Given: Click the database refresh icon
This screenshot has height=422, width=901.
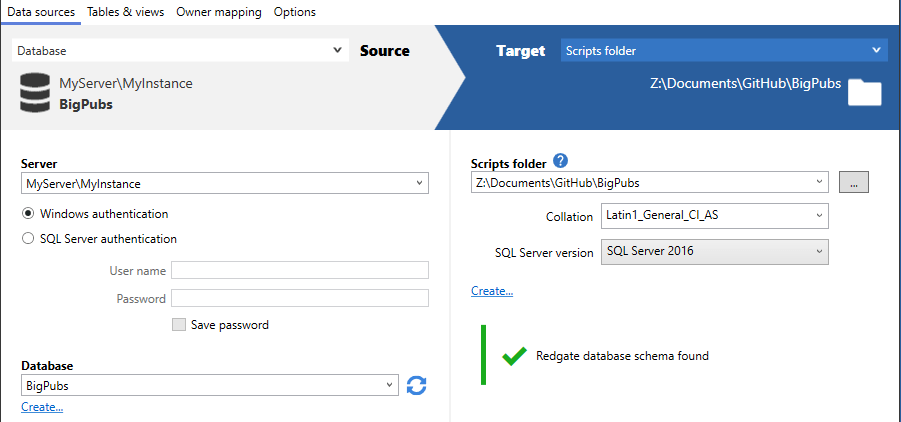Looking at the screenshot, I should pos(417,385).
